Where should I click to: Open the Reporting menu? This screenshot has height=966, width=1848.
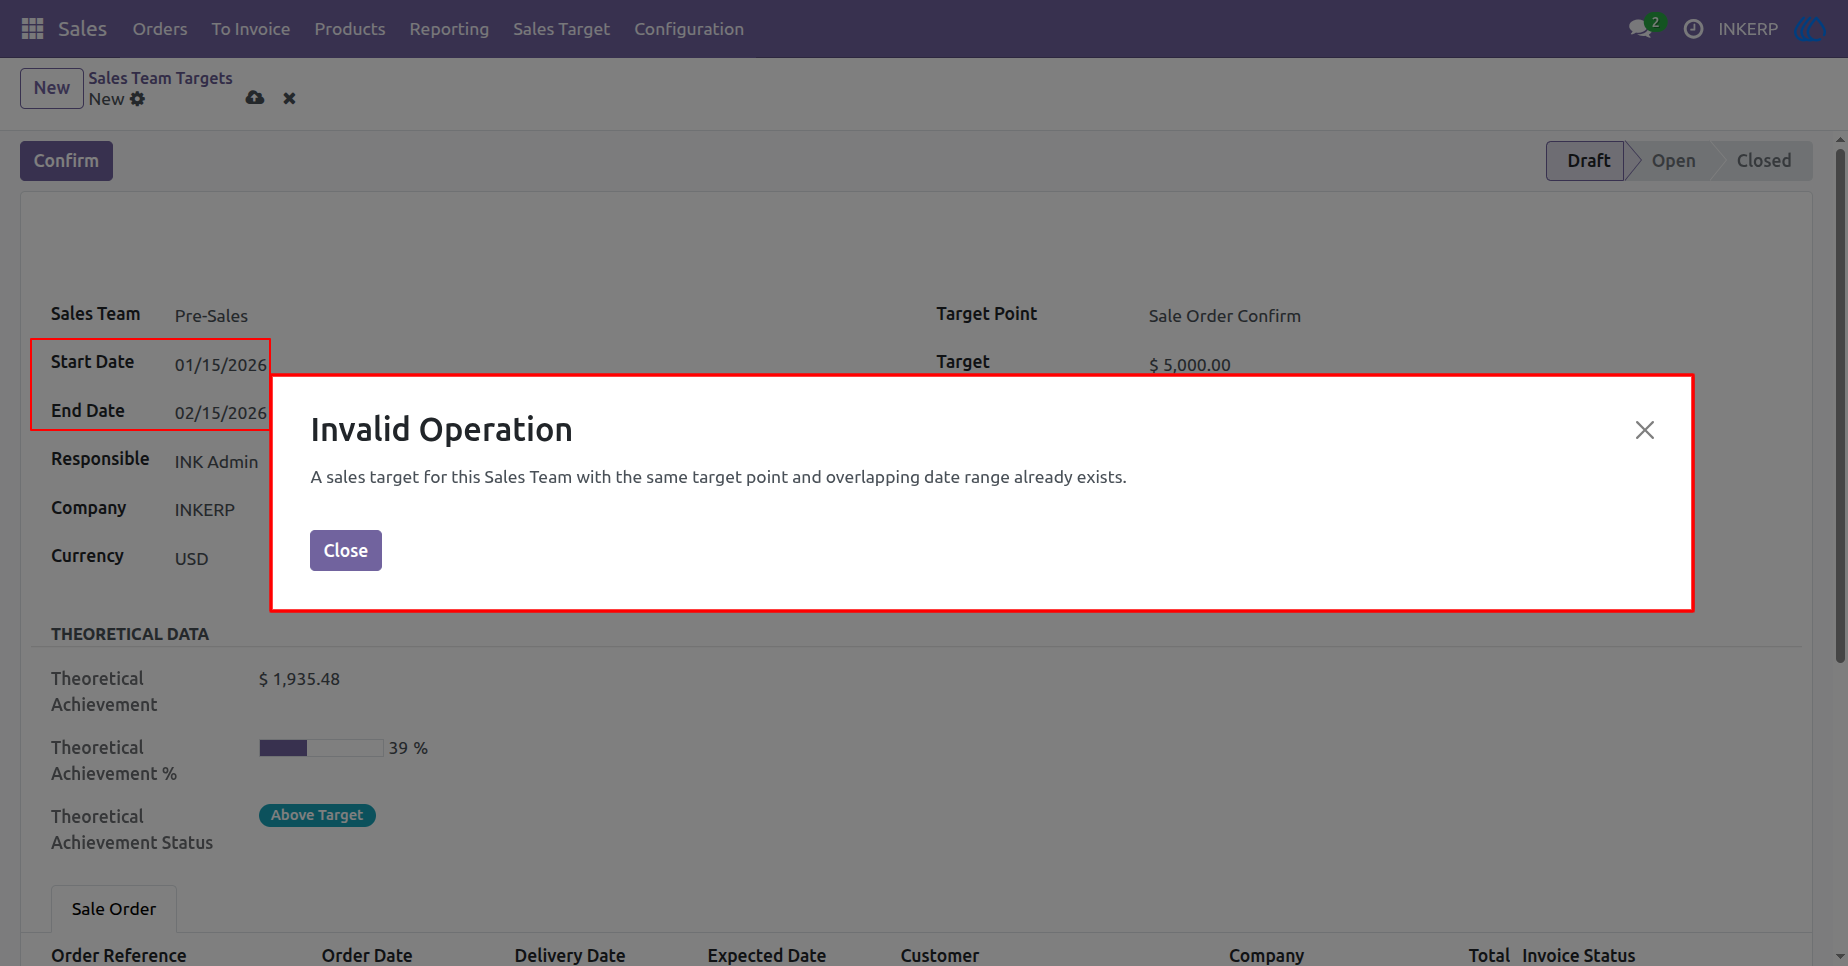449,29
